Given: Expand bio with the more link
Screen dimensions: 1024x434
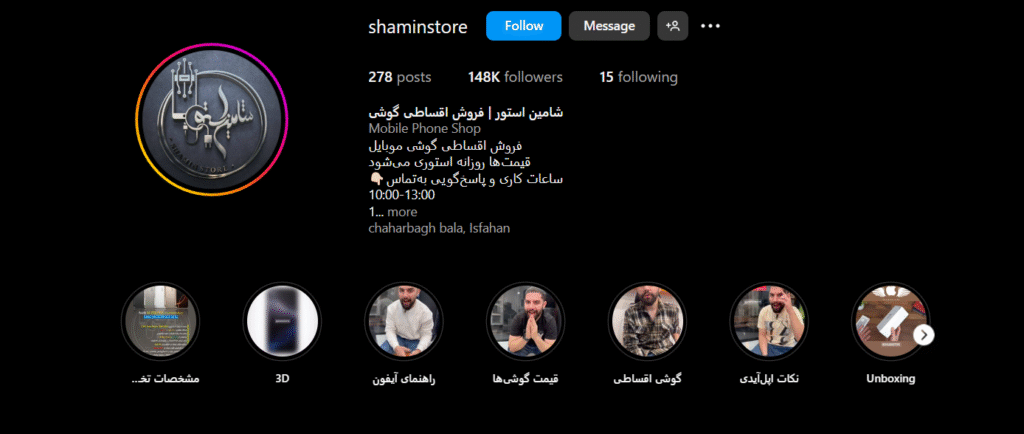Looking at the screenshot, I should tap(402, 212).
